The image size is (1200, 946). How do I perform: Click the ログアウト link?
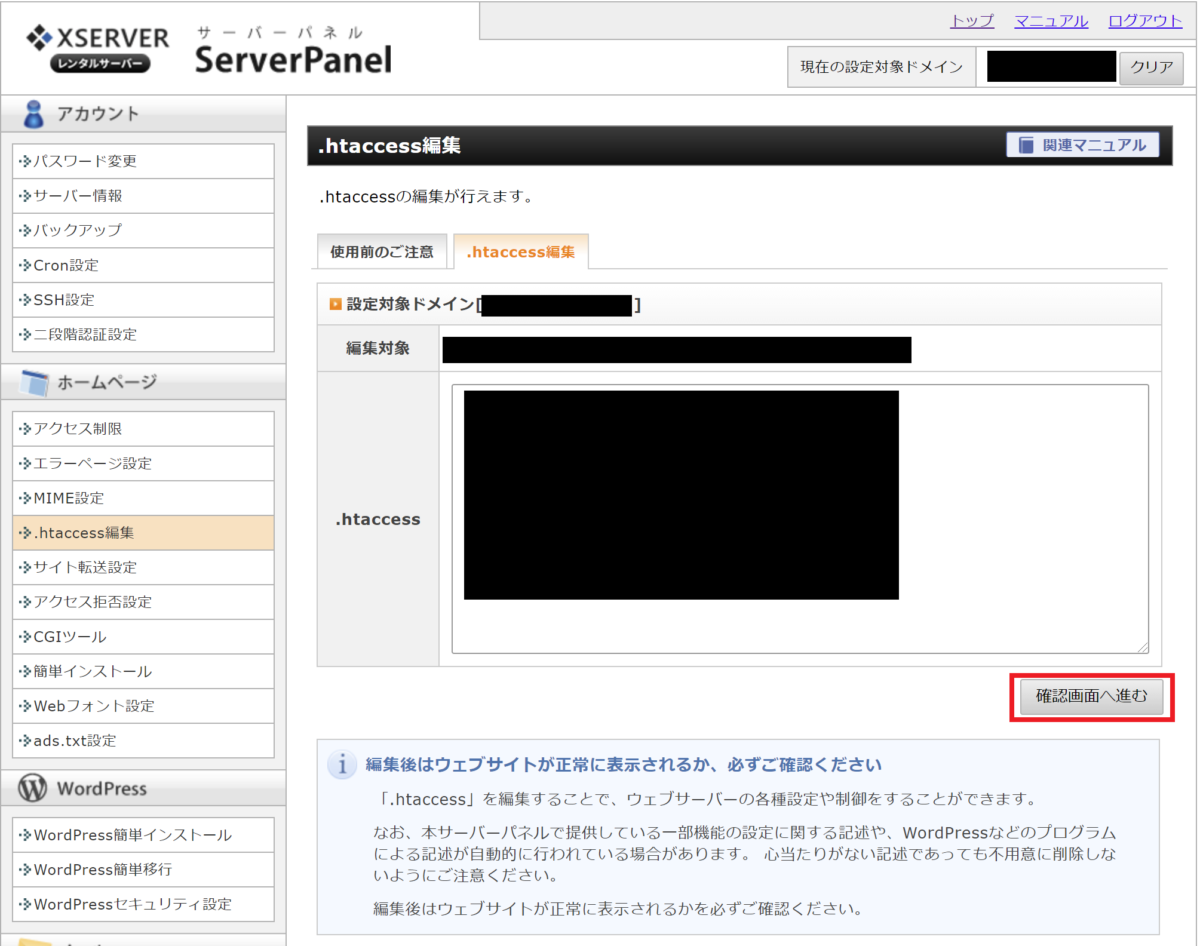(x=1143, y=21)
